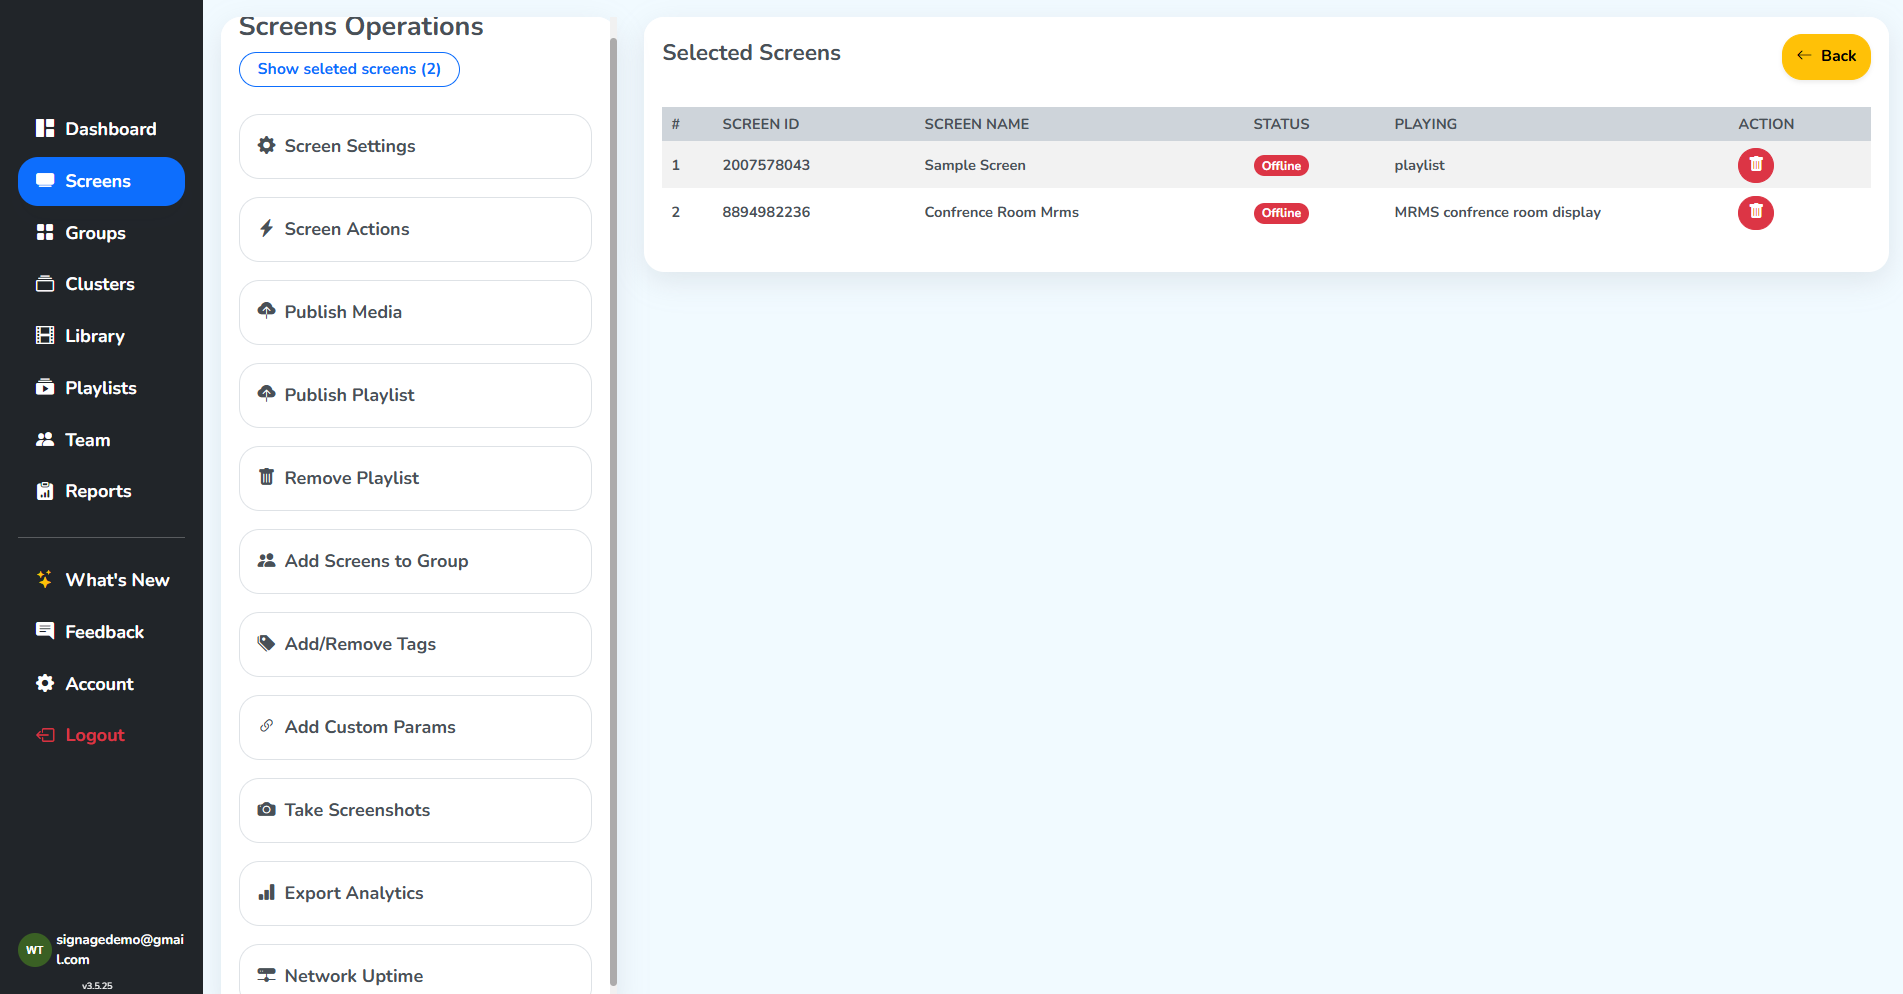The height and width of the screenshot is (994, 1903).
Task: Open Groups grid icon in the sidebar
Action: [45, 232]
